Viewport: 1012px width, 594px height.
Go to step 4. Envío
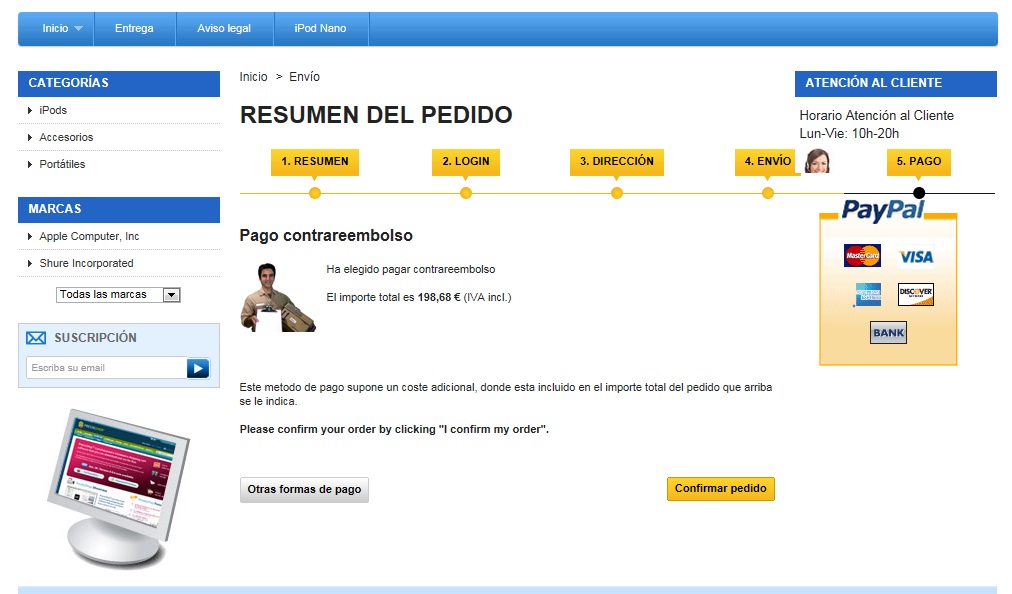click(x=767, y=161)
